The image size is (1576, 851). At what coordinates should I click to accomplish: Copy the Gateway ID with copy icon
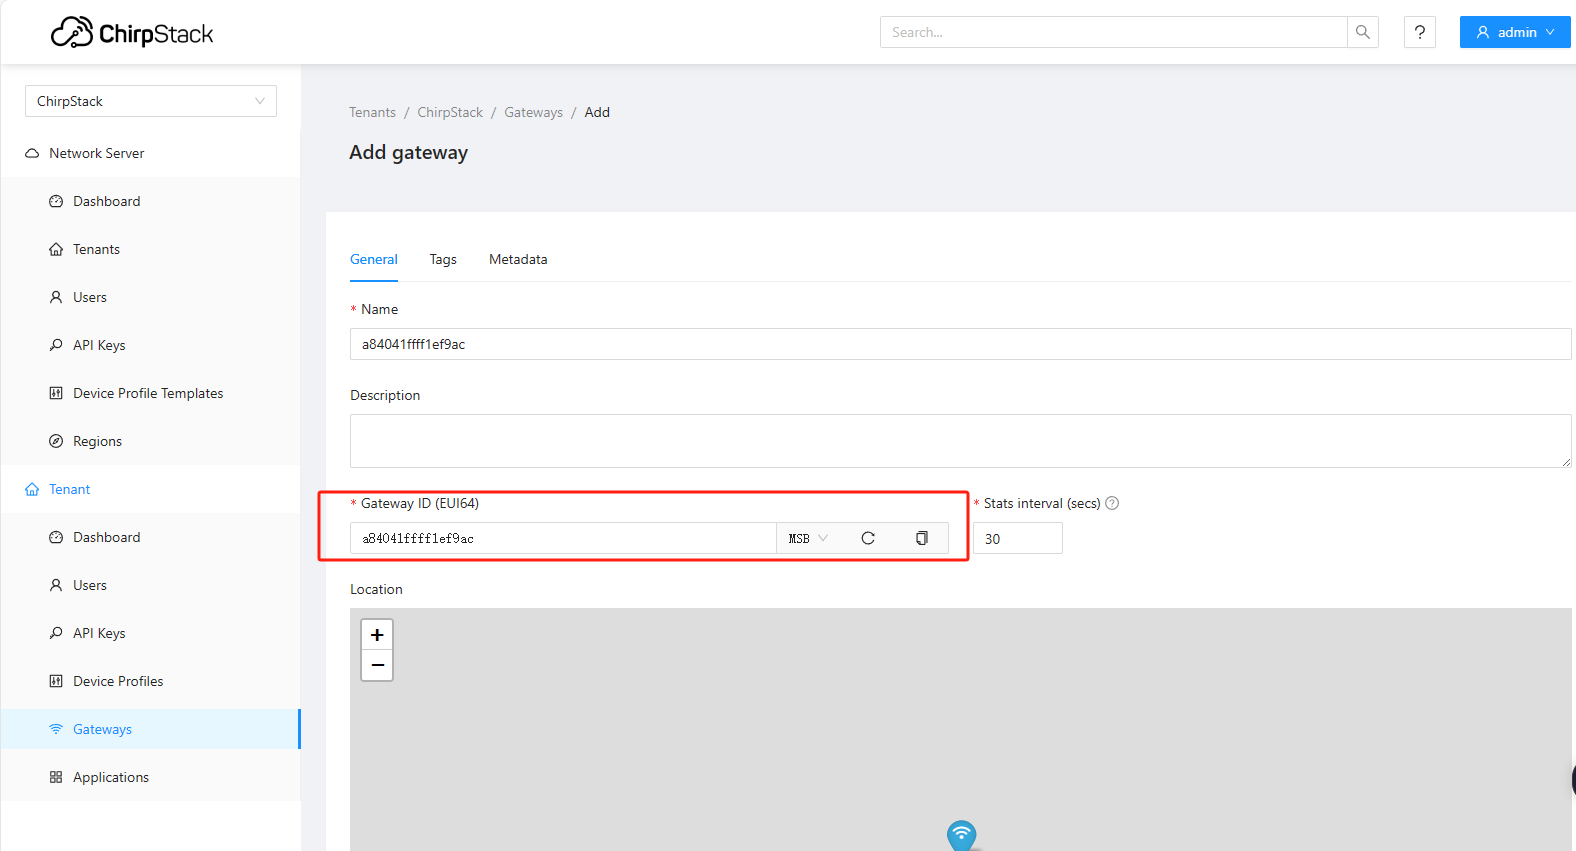pos(922,538)
